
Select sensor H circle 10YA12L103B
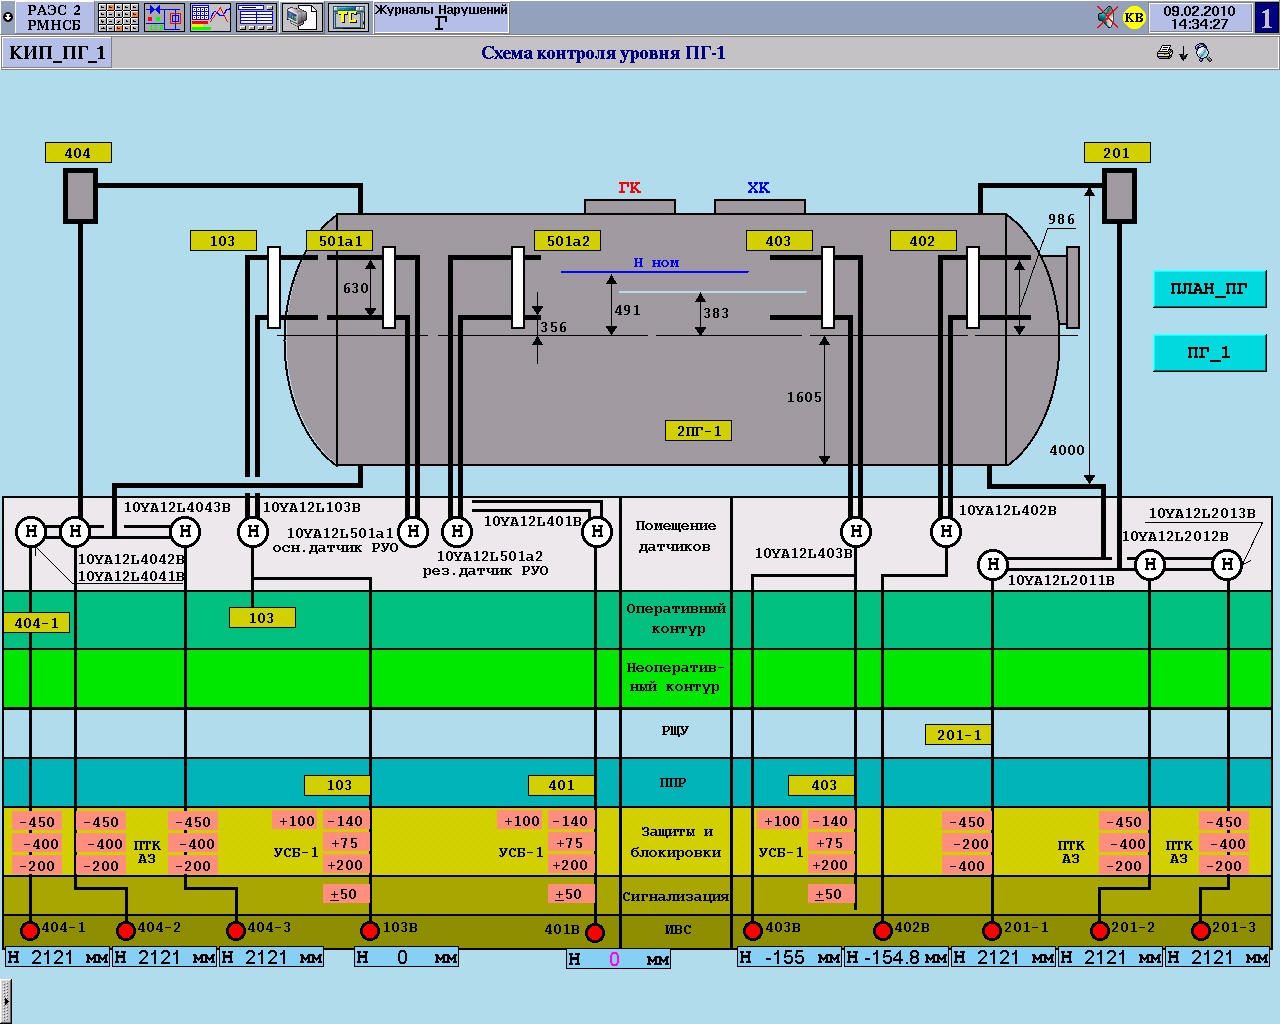coord(253,532)
